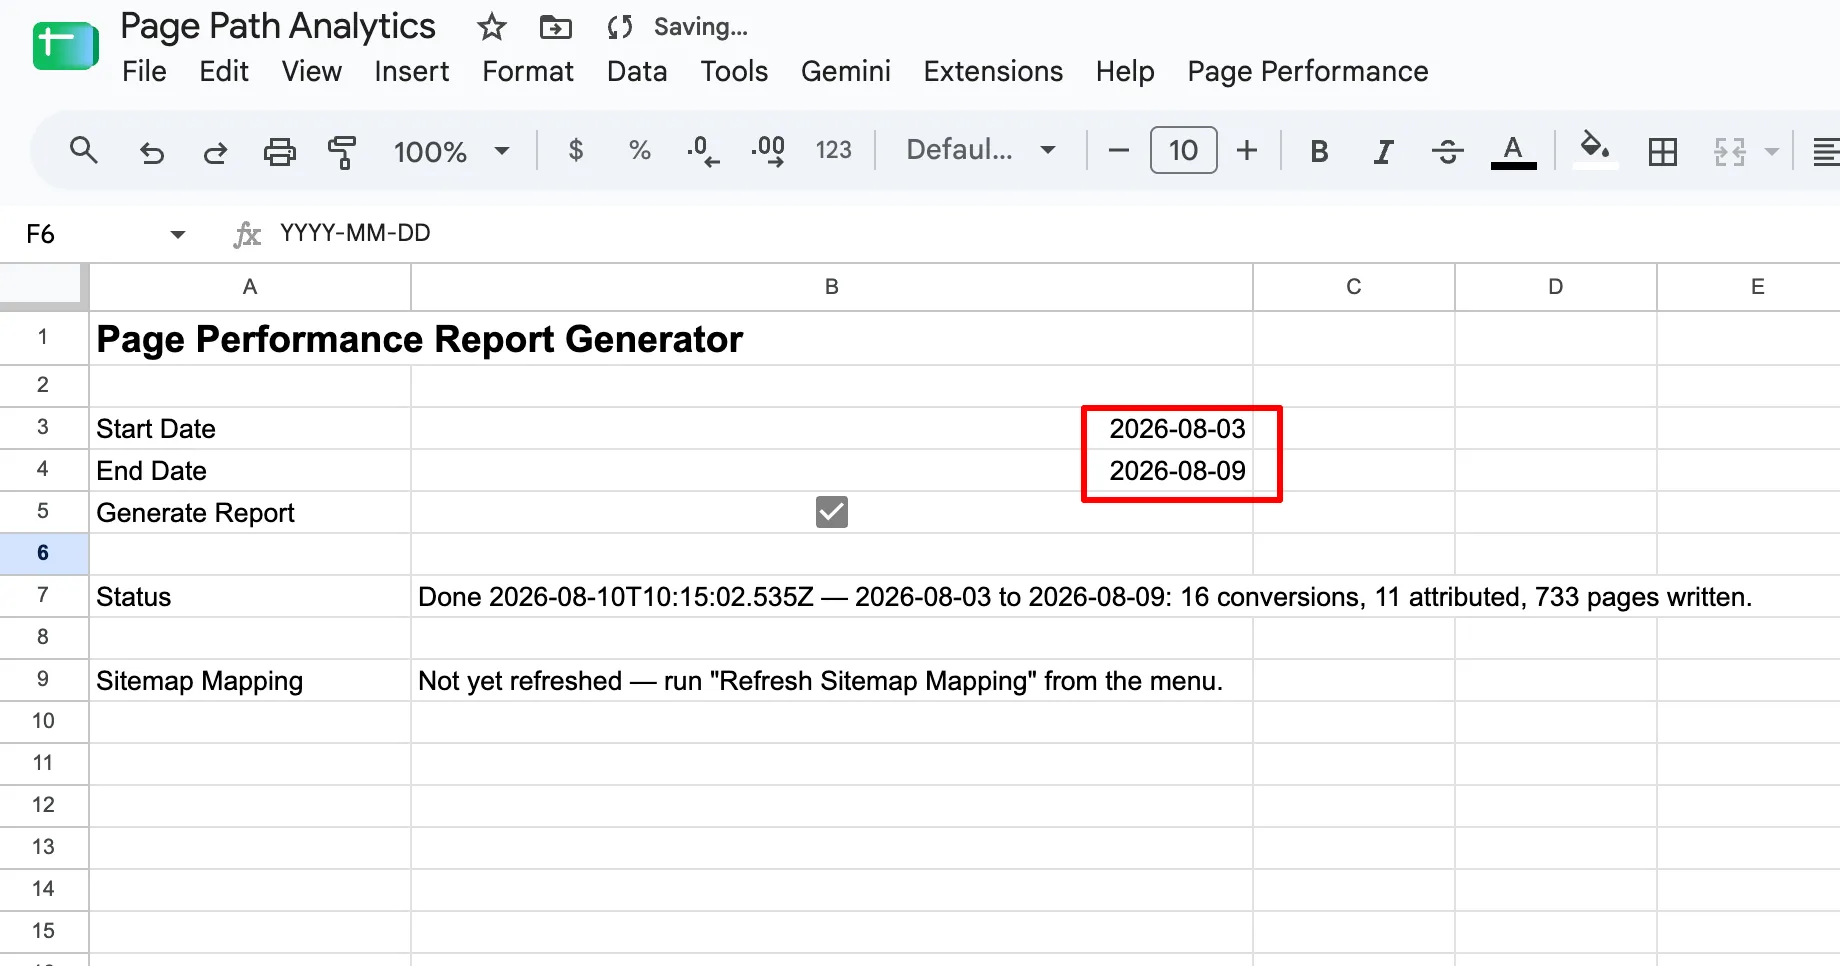Select column D header
This screenshot has height=966, width=1840.
point(1556,287)
